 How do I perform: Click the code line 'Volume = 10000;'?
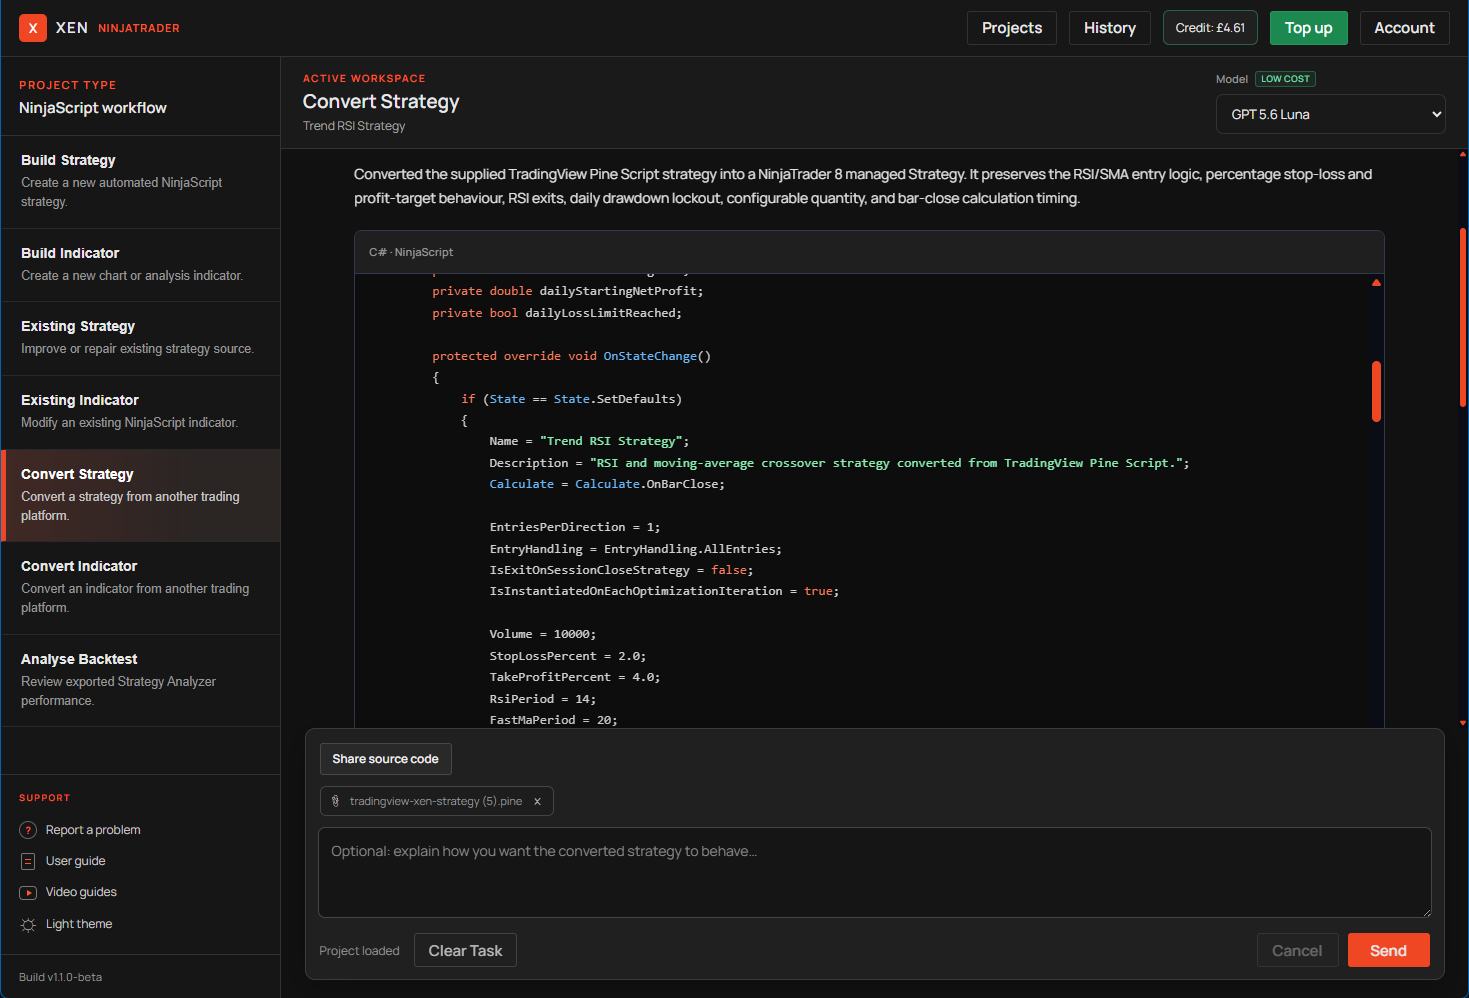click(x=543, y=634)
